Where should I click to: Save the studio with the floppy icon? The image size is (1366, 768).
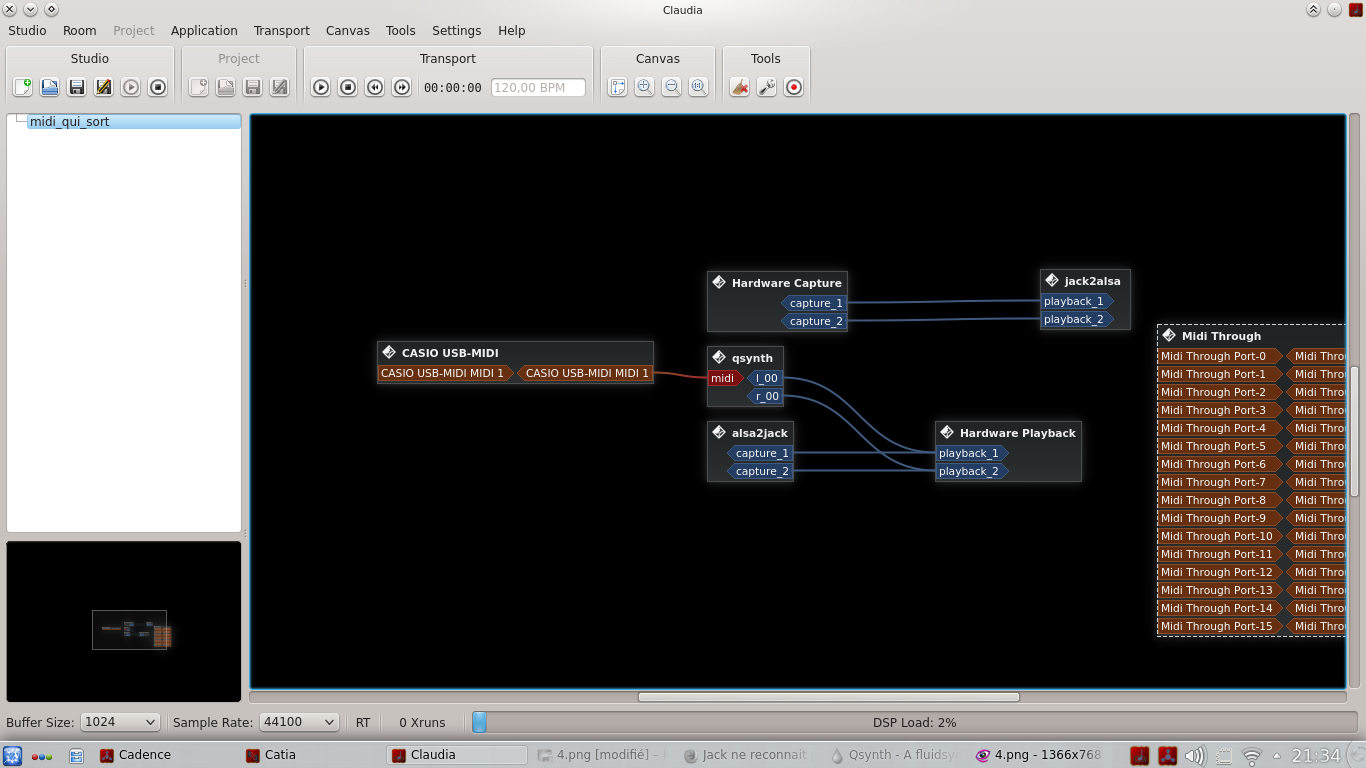tap(76, 87)
